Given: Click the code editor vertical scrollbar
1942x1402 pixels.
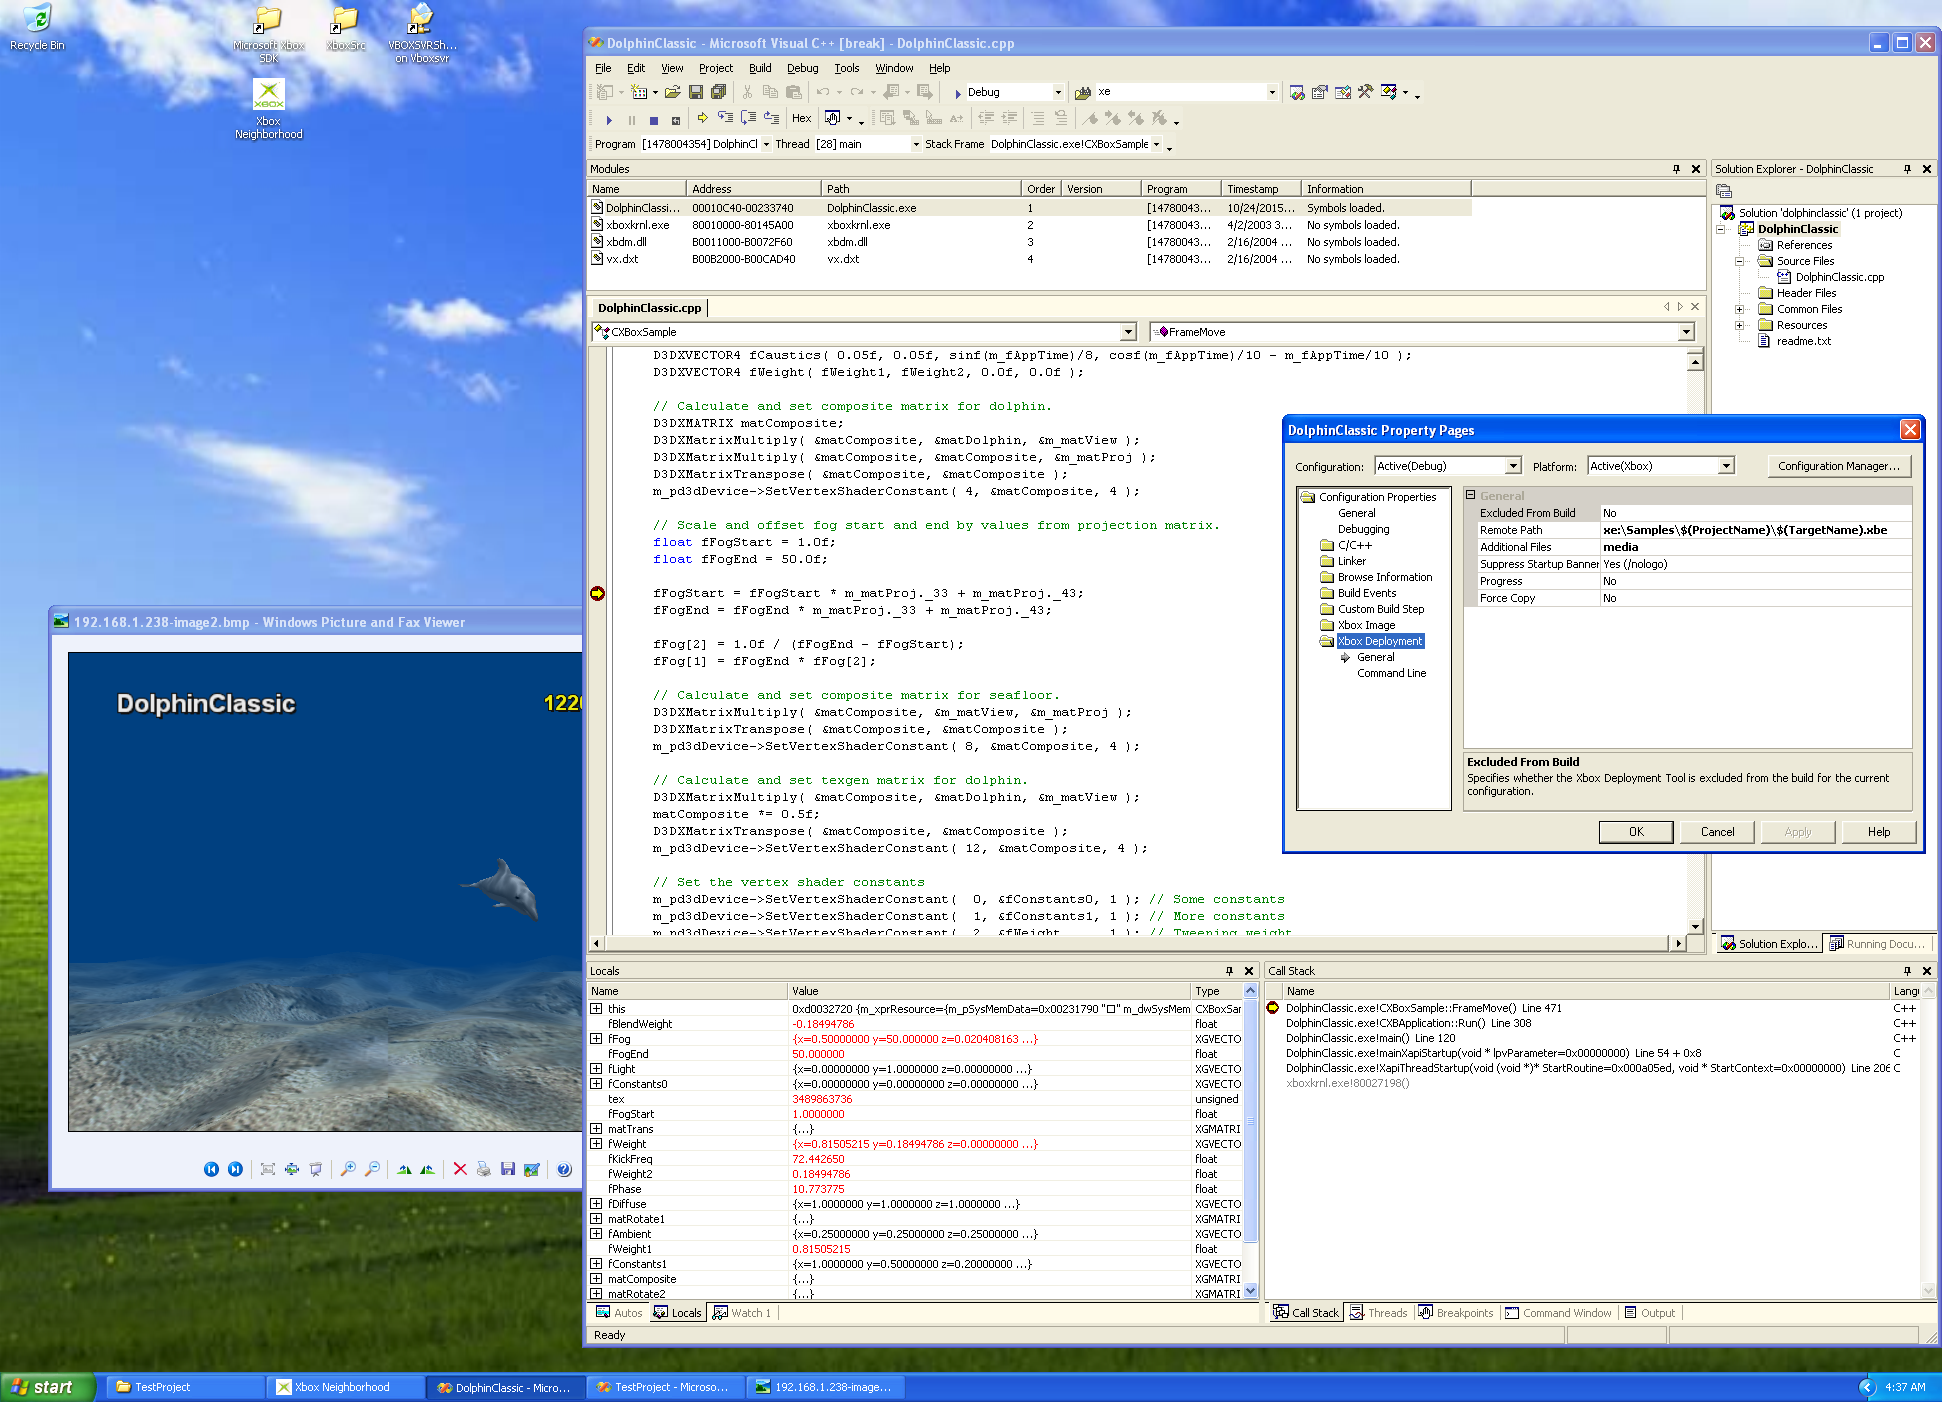Looking at the screenshot, I should pos(1695,644).
